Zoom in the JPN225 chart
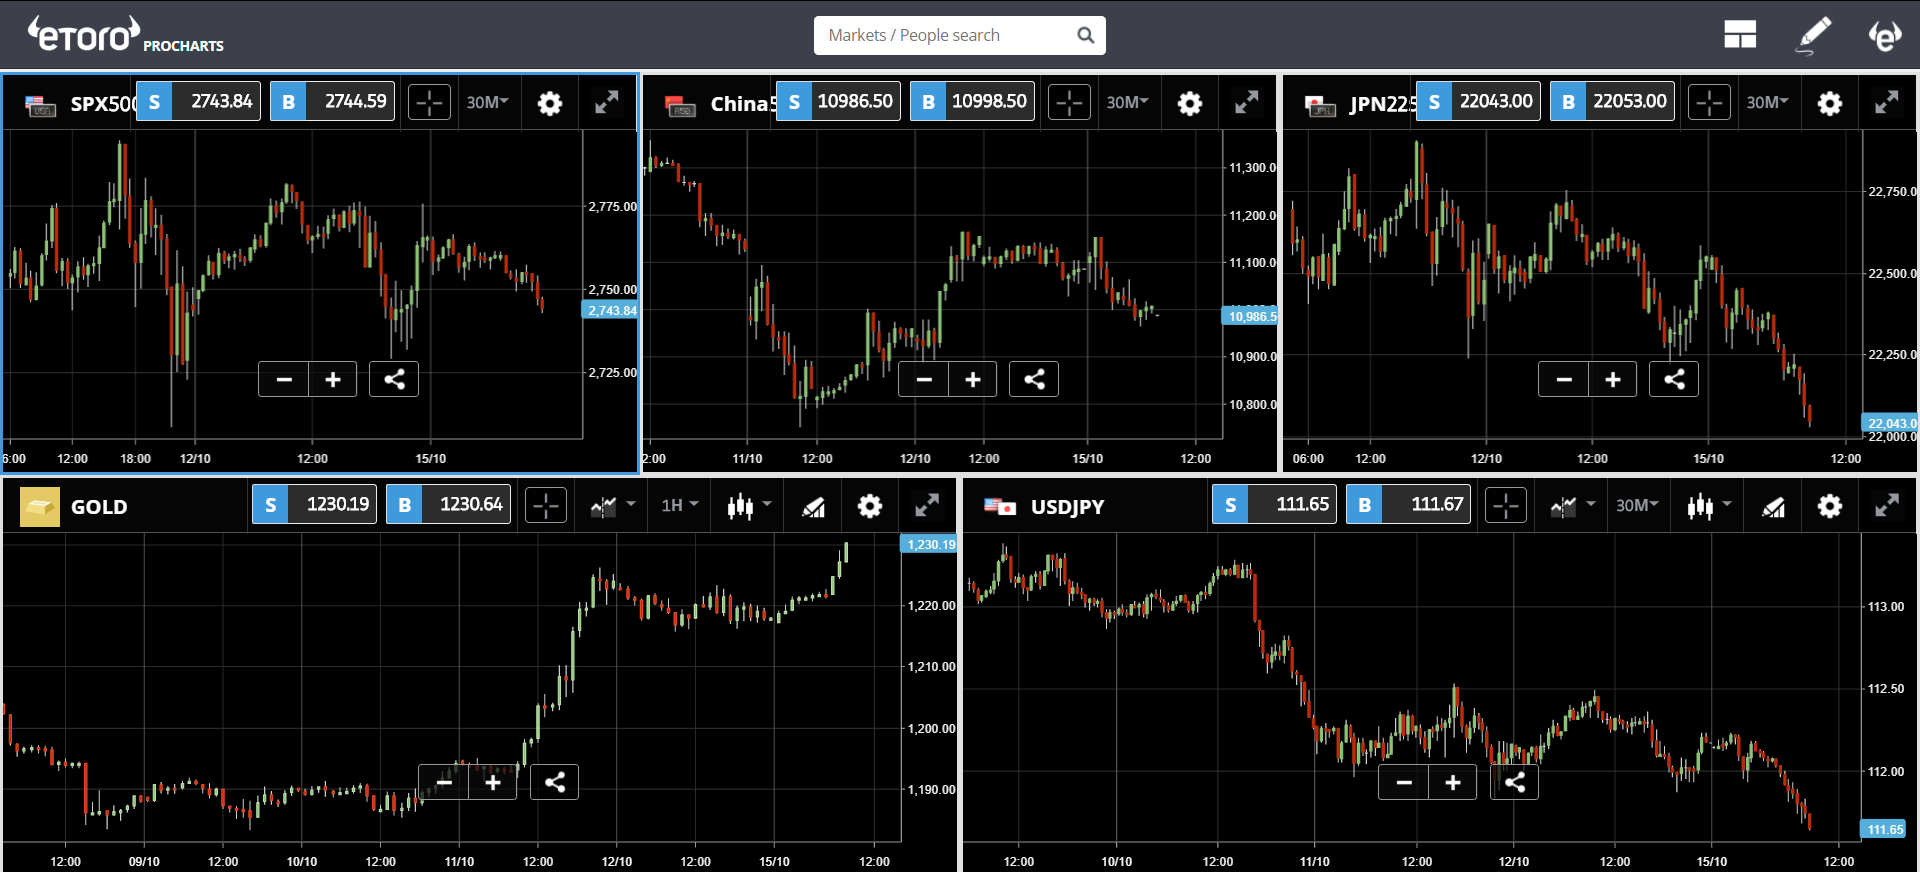This screenshot has width=1920, height=872. coord(1613,379)
